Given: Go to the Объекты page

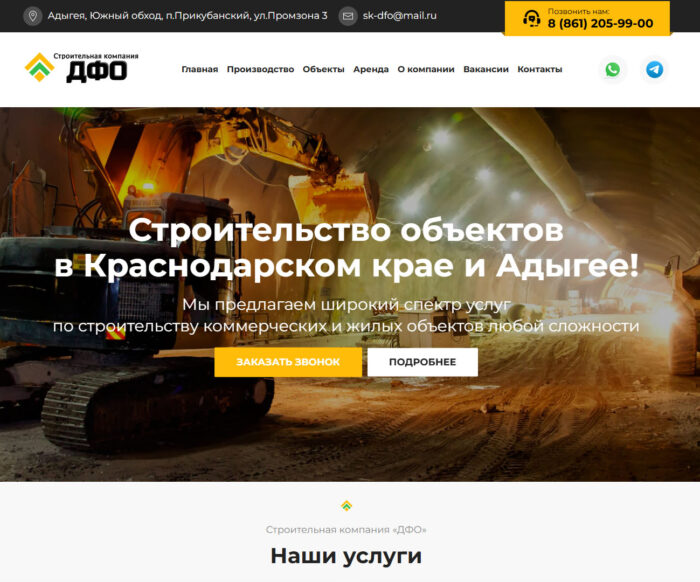Looking at the screenshot, I should pos(323,70).
